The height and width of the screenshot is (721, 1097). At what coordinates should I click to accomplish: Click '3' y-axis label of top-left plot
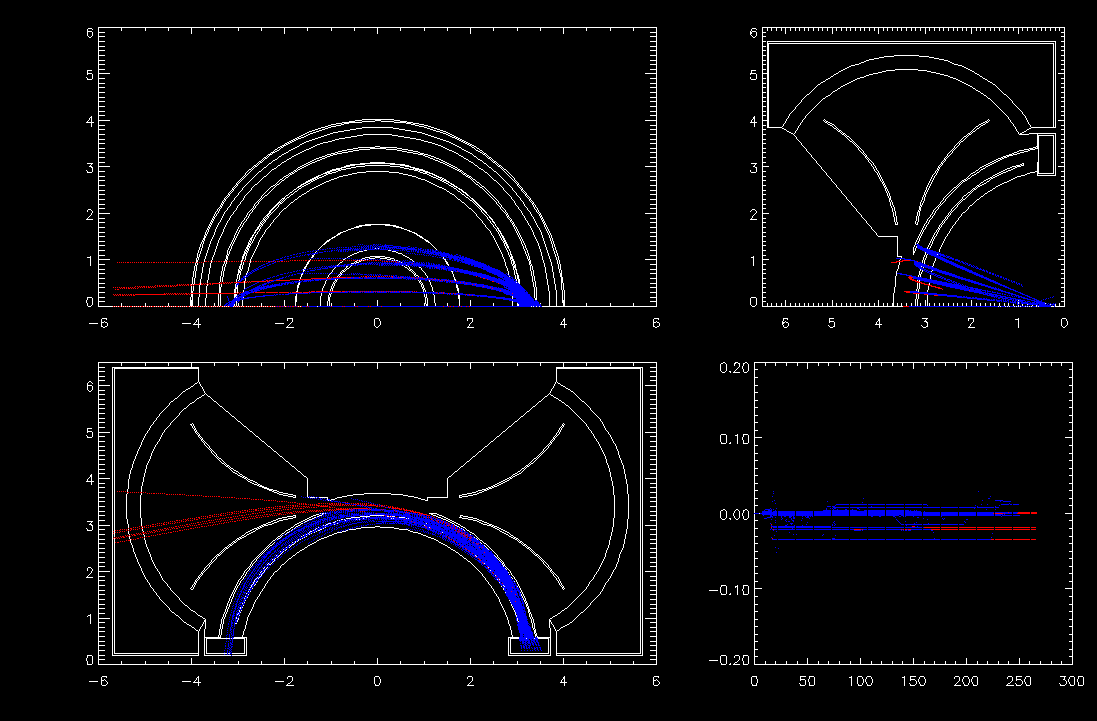[x=90, y=168]
